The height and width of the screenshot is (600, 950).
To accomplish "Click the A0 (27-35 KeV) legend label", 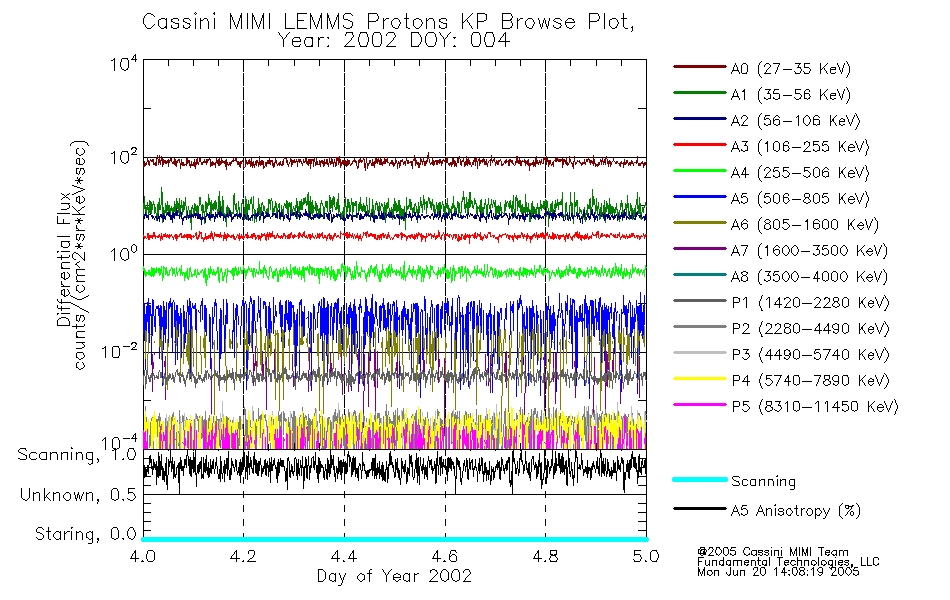I will [790, 69].
